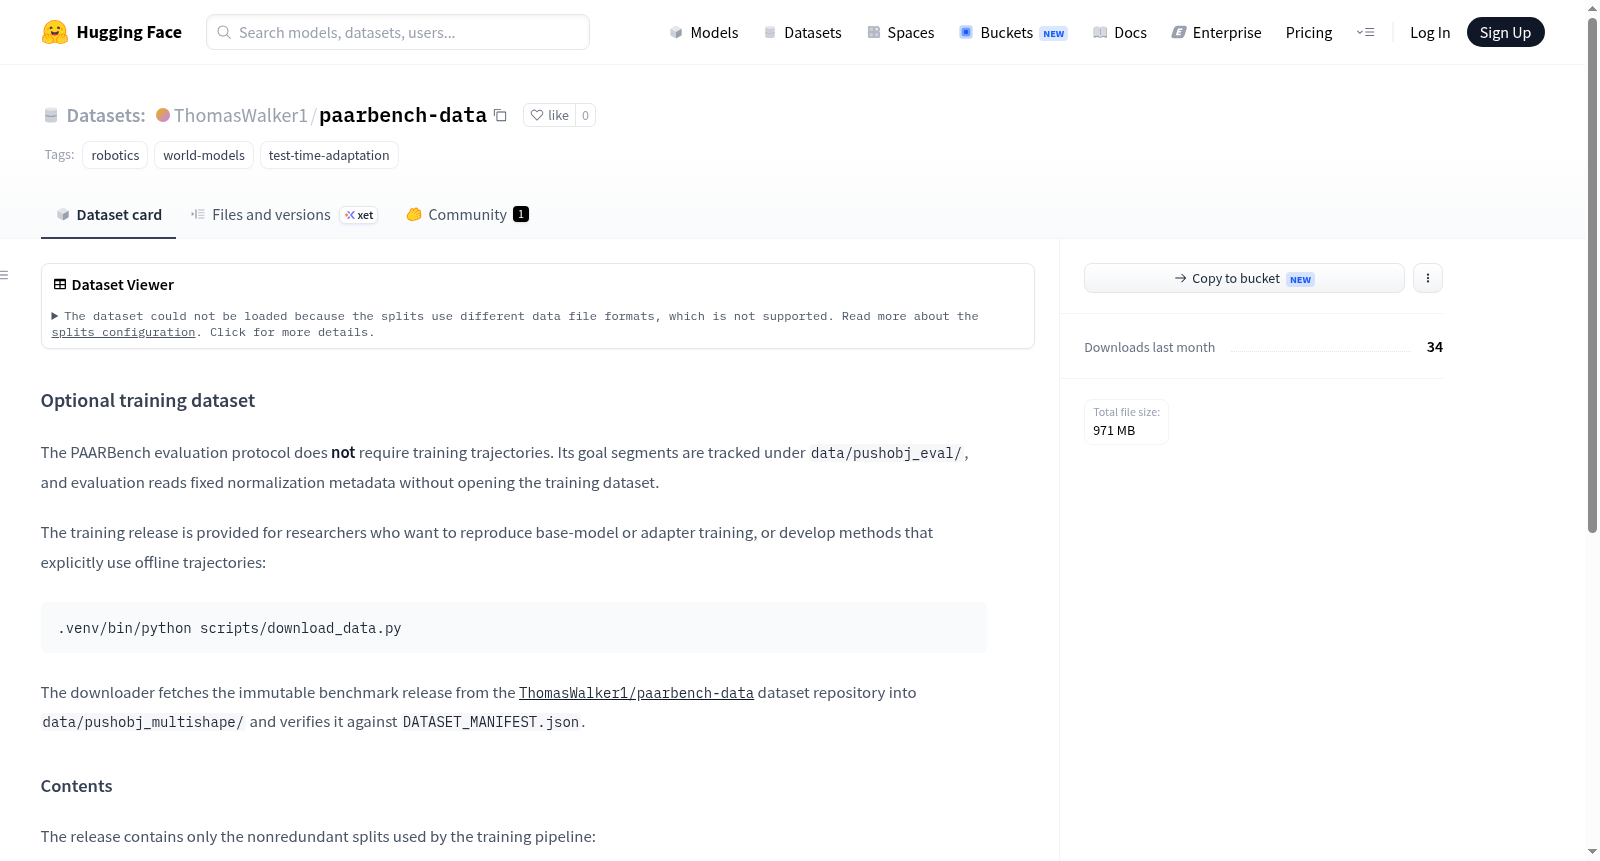Click the search magnifier icon

[224, 32]
